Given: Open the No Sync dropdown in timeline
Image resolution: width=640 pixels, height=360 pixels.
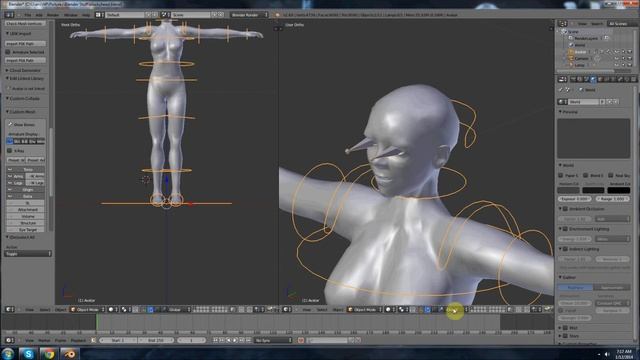Looking at the screenshot, I should [273, 340].
